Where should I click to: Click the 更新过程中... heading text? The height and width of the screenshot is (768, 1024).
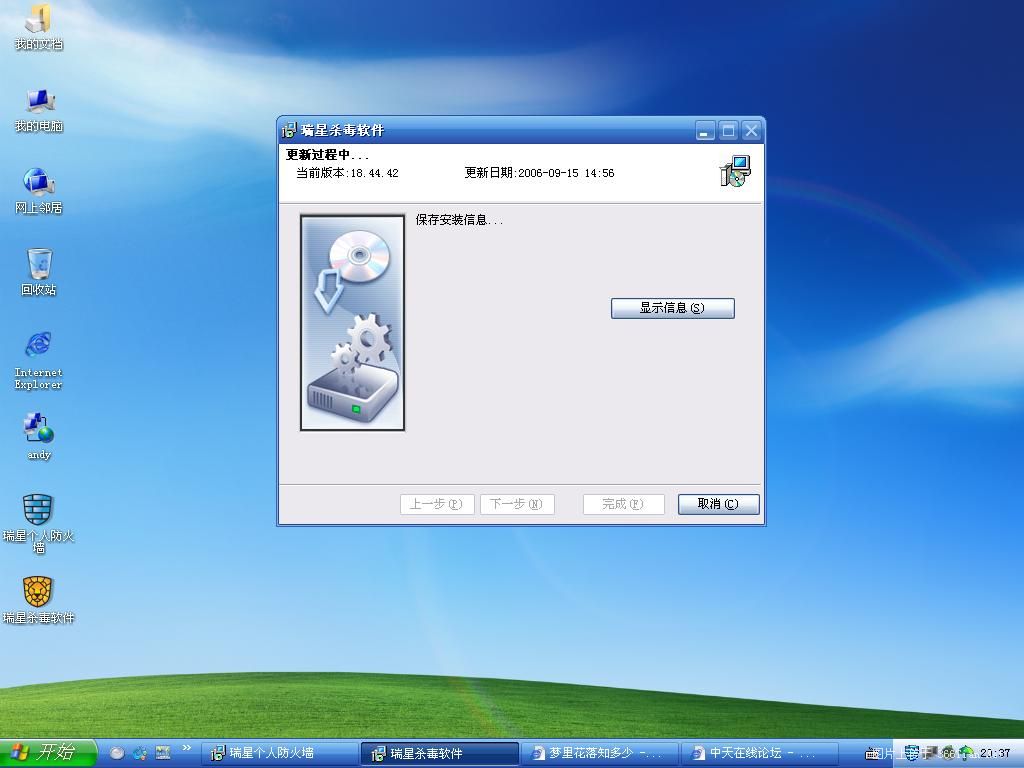(x=327, y=155)
